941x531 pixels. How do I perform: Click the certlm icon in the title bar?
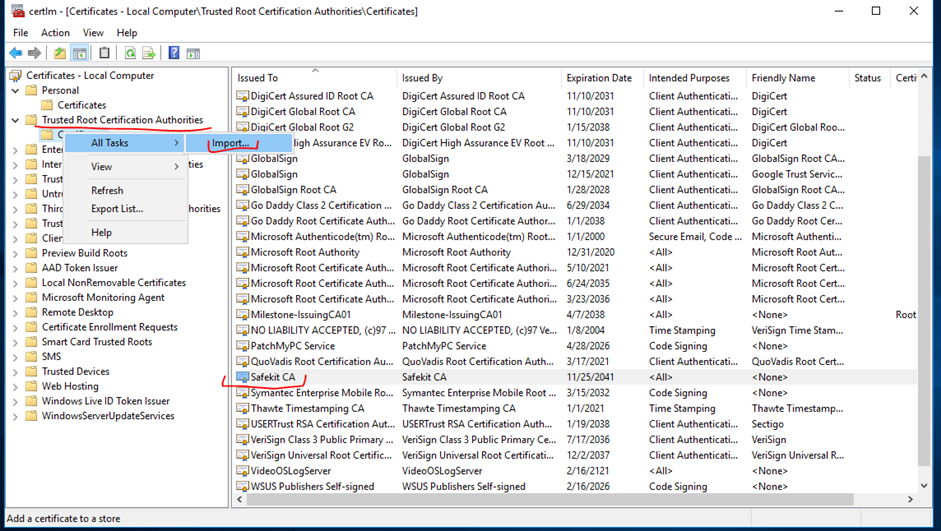point(17,11)
